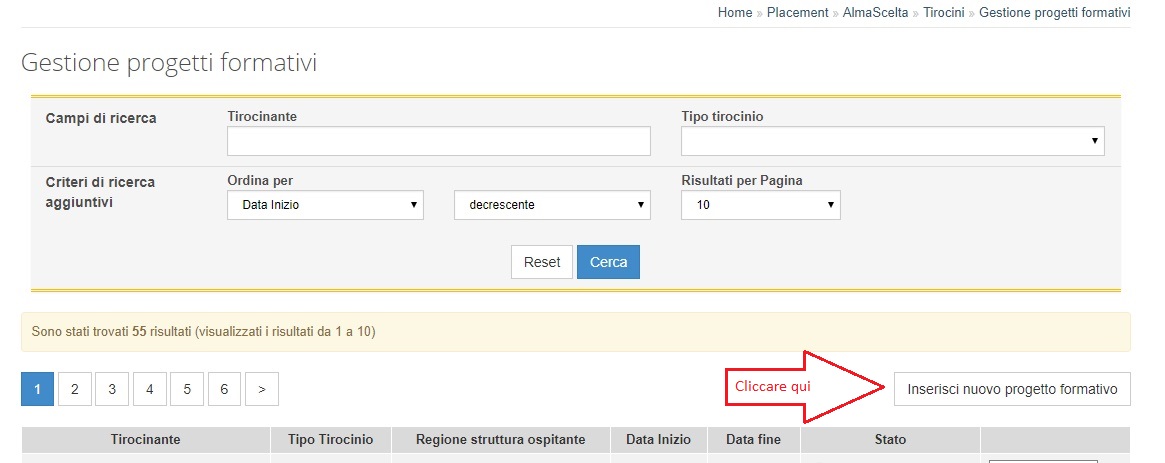
Task: Go to results page 3
Action: pos(112,389)
